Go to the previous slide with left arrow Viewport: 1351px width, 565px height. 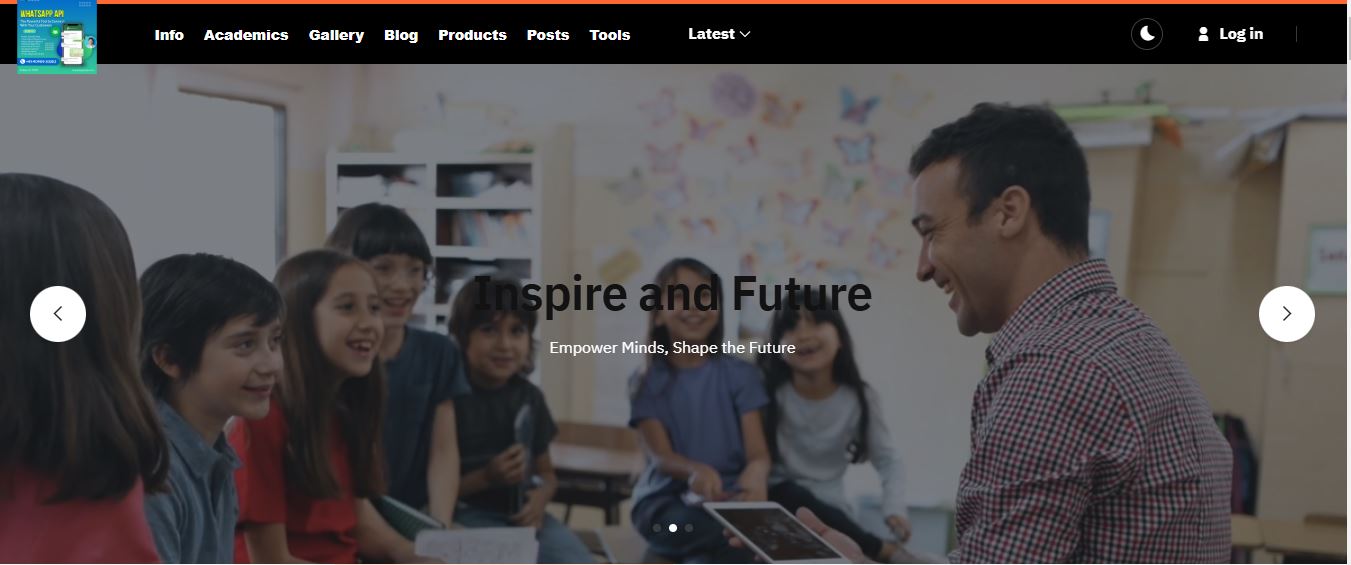58,314
